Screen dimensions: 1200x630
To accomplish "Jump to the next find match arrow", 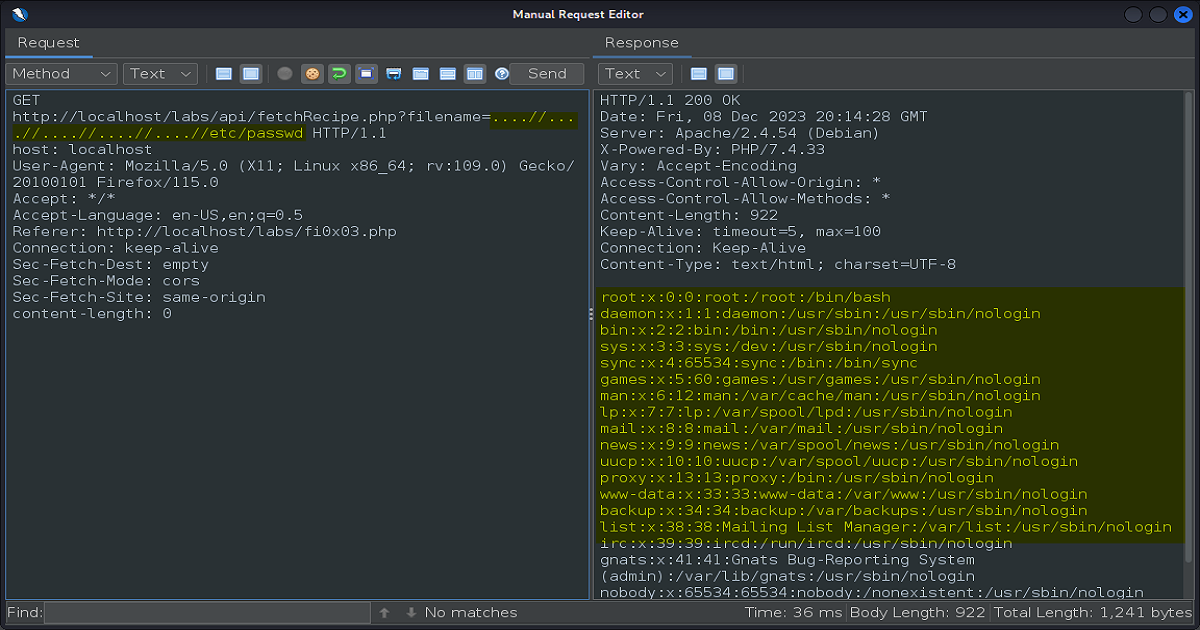I will tap(411, 613).
